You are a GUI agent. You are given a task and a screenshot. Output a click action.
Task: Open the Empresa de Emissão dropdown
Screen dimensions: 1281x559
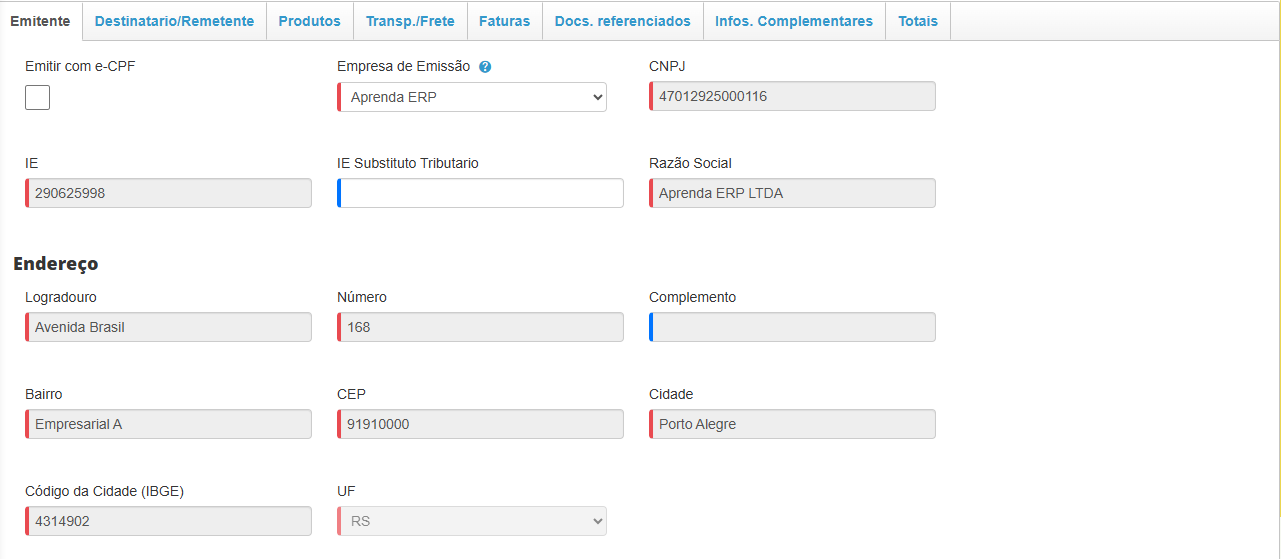point(472,97)
